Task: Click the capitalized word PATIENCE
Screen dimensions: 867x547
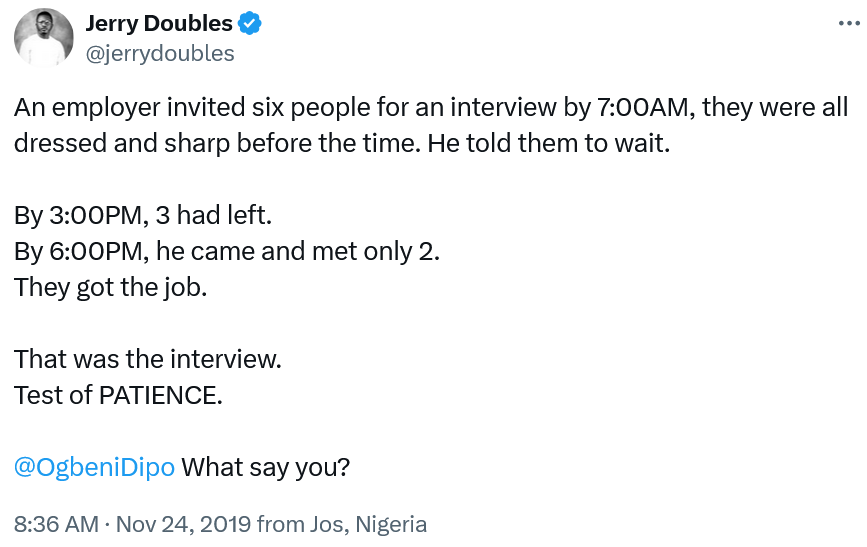Action: [x=160, y=395]
